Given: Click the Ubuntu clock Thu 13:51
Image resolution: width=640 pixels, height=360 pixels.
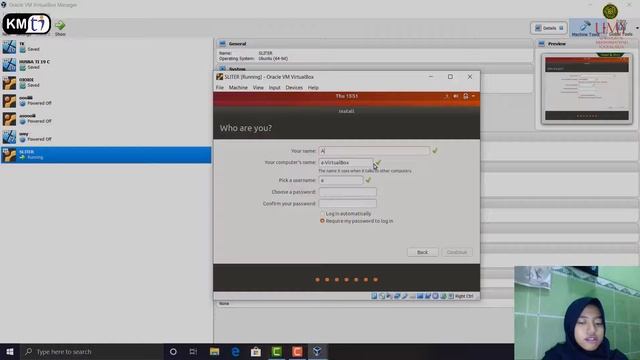Looking at the screenshot, I should point(347,96).
